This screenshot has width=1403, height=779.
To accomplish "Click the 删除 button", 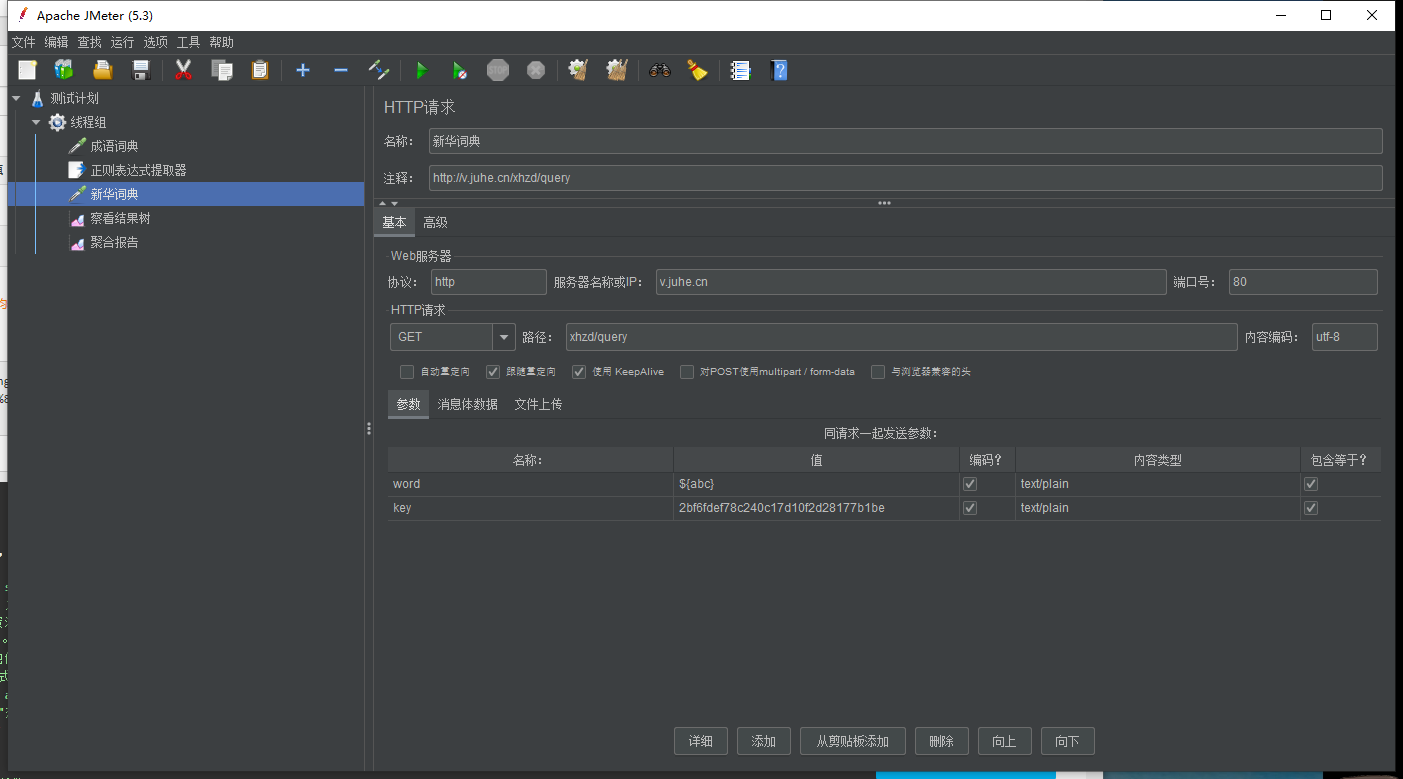I will click(941, 741).
